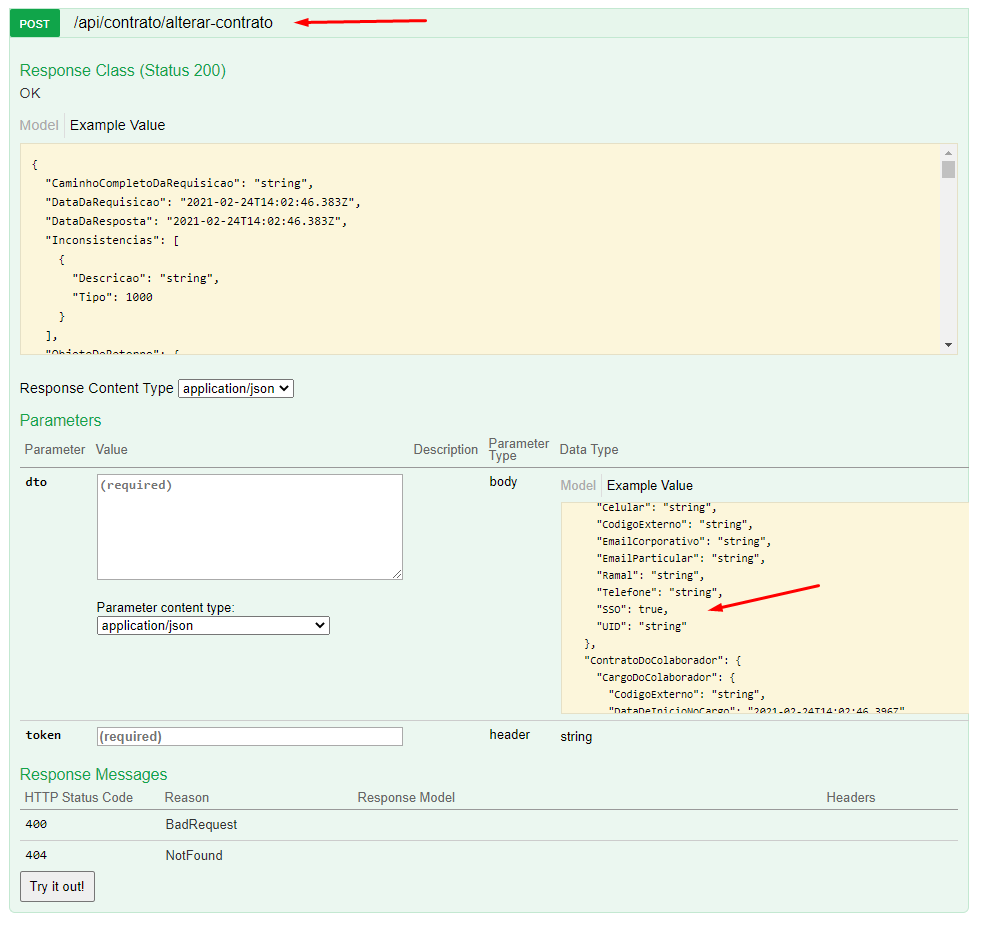Click scroll-down arrow of response example box
This screenshot has height=931, width=982.
click(x=948, y=344)
